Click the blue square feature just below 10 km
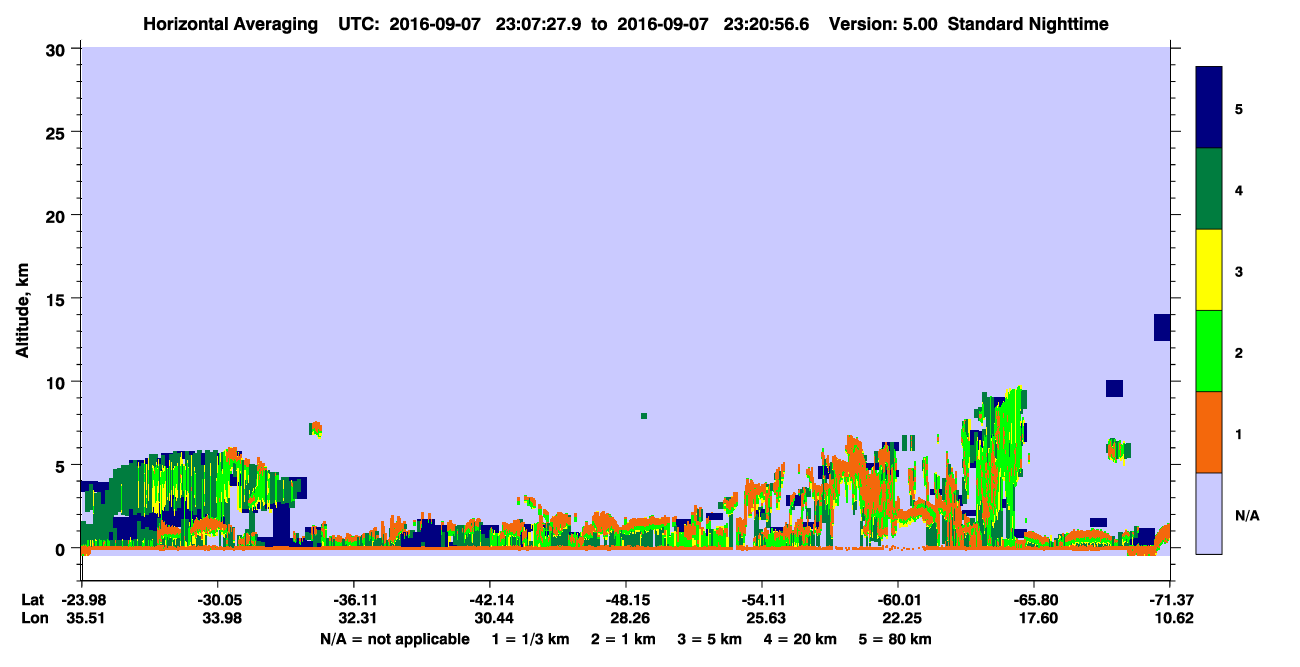The width and height of the screenshot is (1300, 667). [1114, 388]
